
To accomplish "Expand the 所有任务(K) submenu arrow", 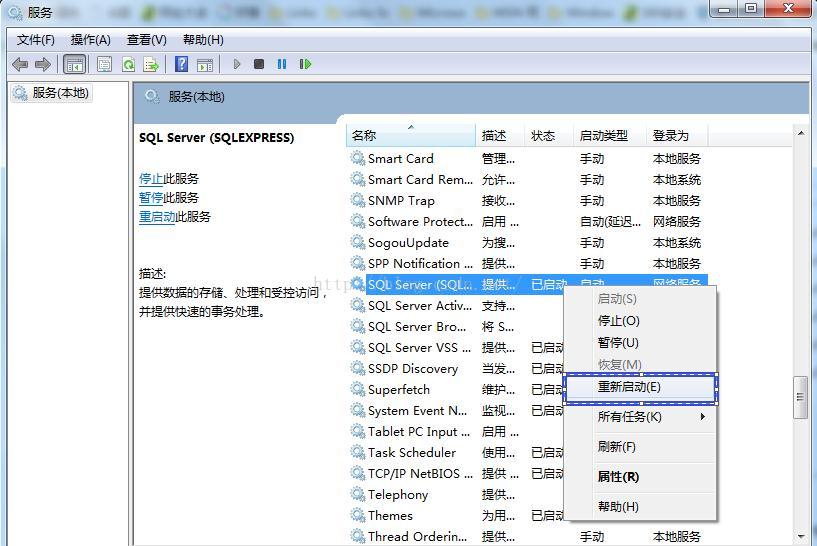I will tap(703, 417).
